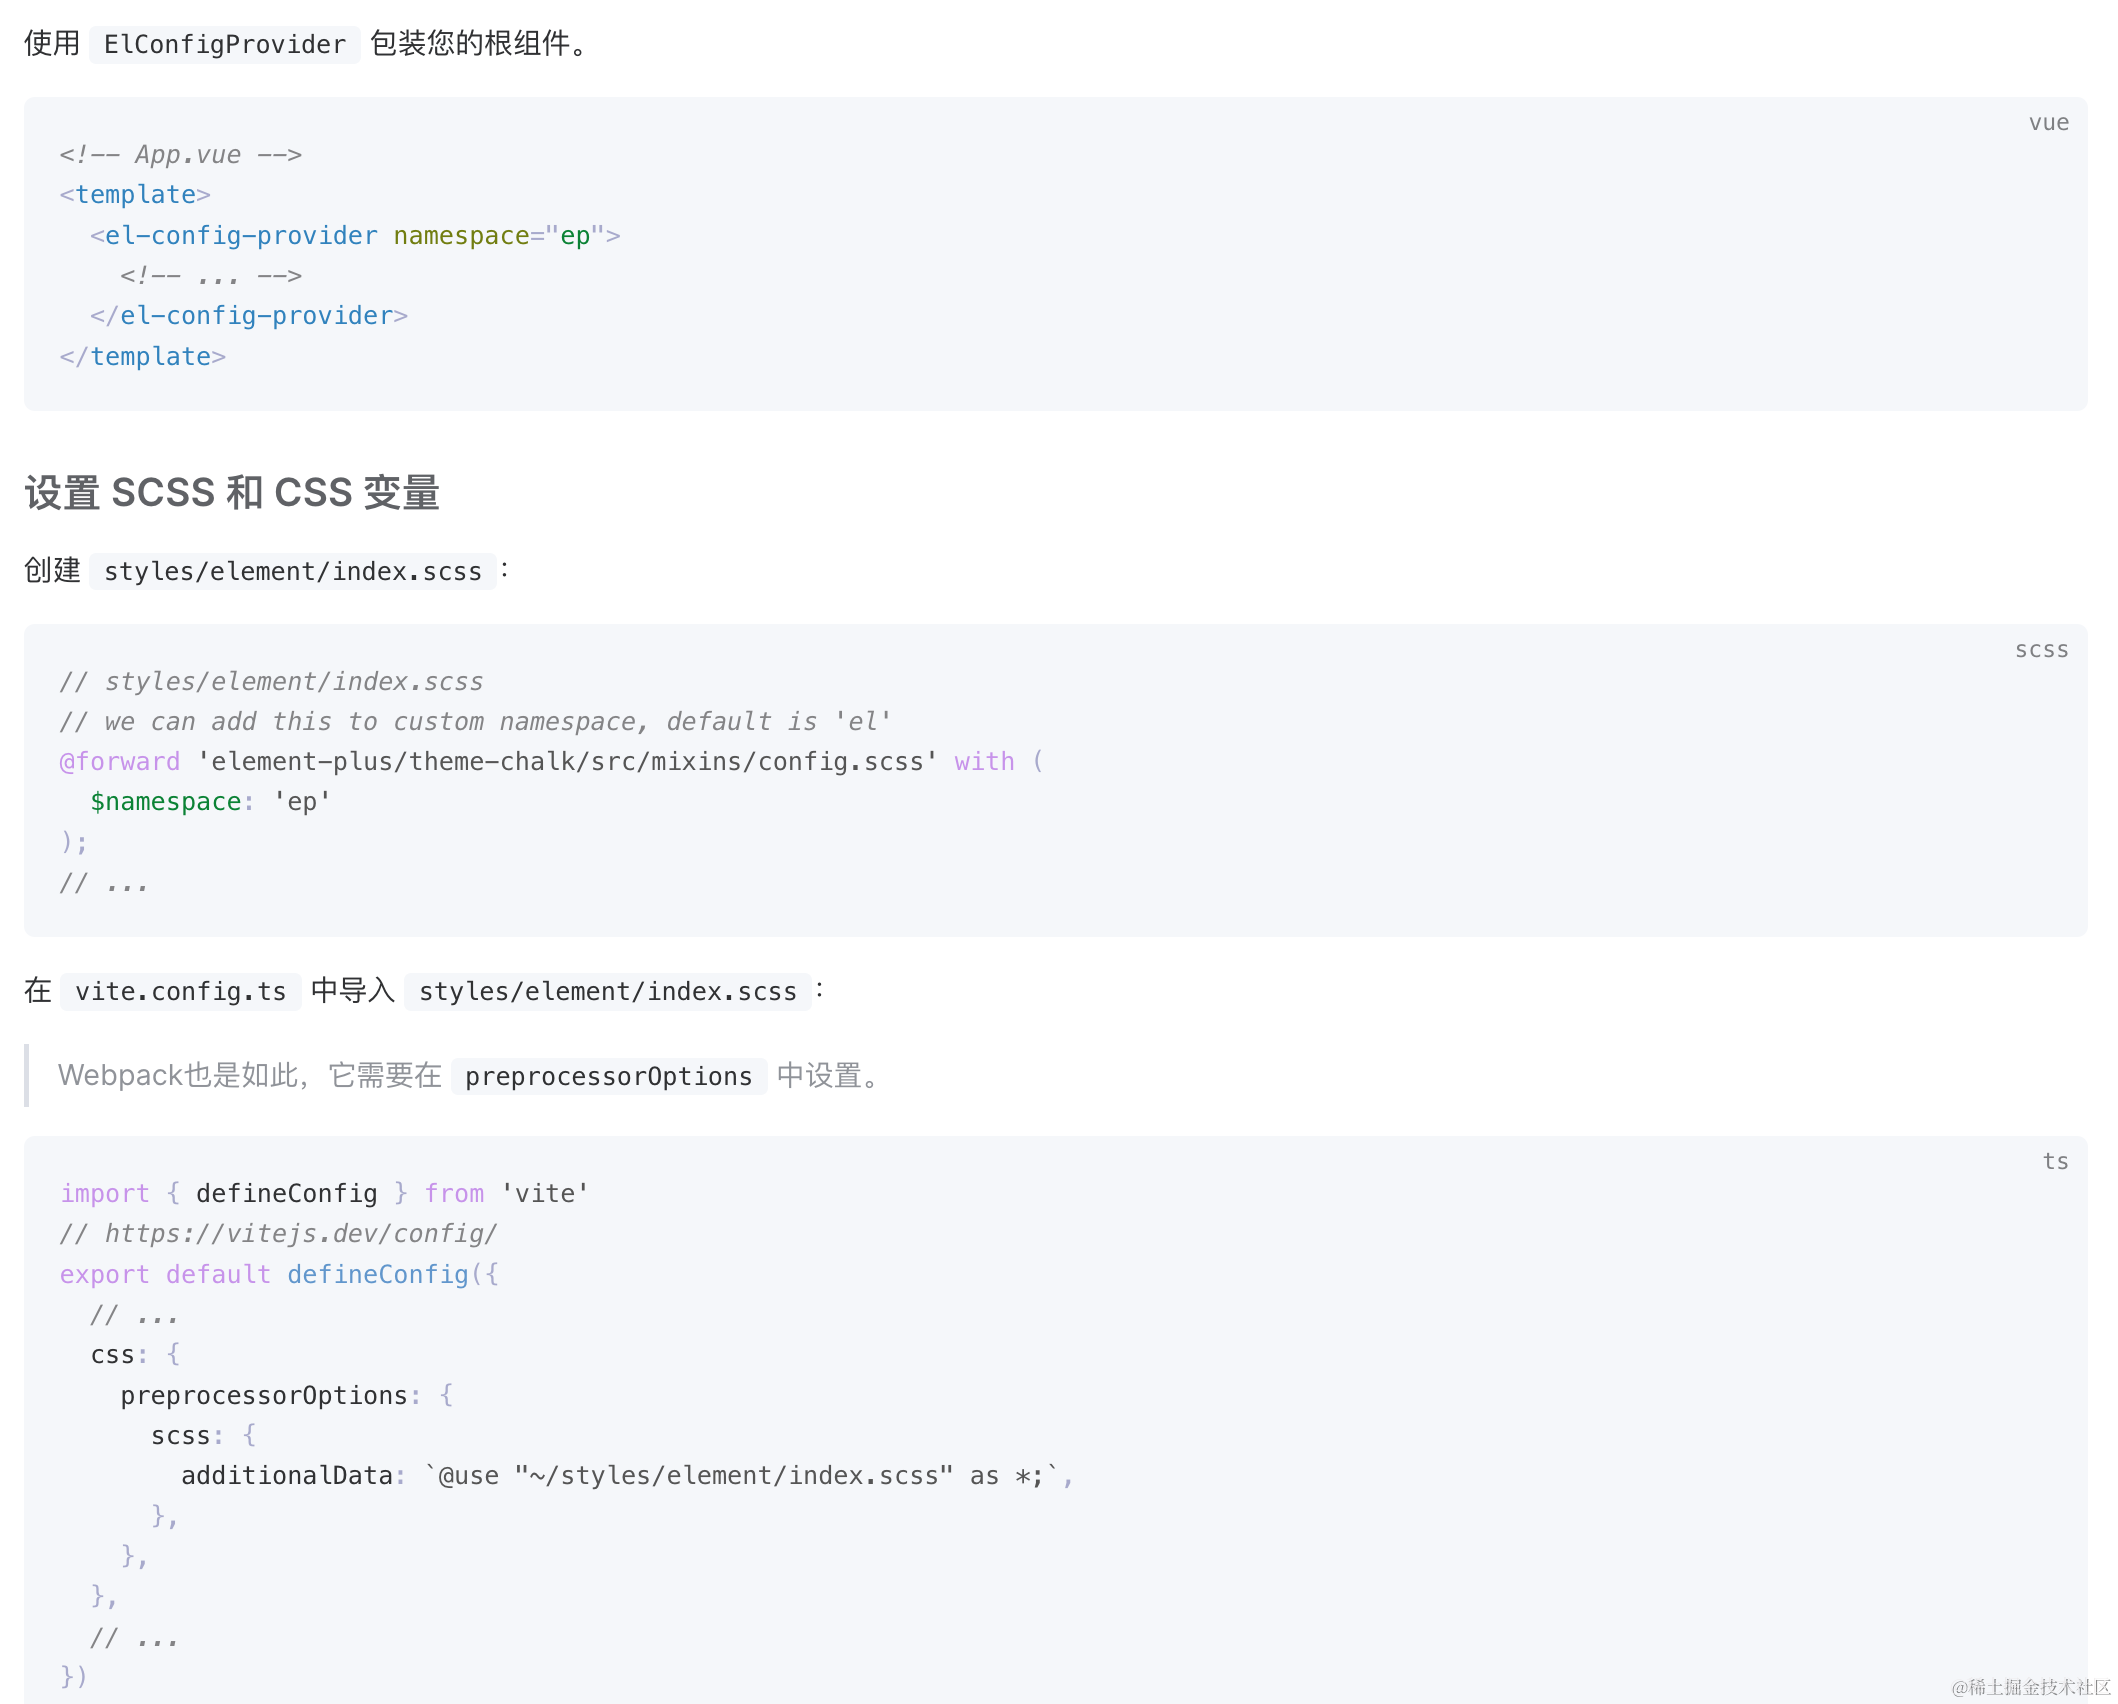Select the inline code "ElConfigProvider"
Screen dimensions: 2118x1704
(223, 44)
